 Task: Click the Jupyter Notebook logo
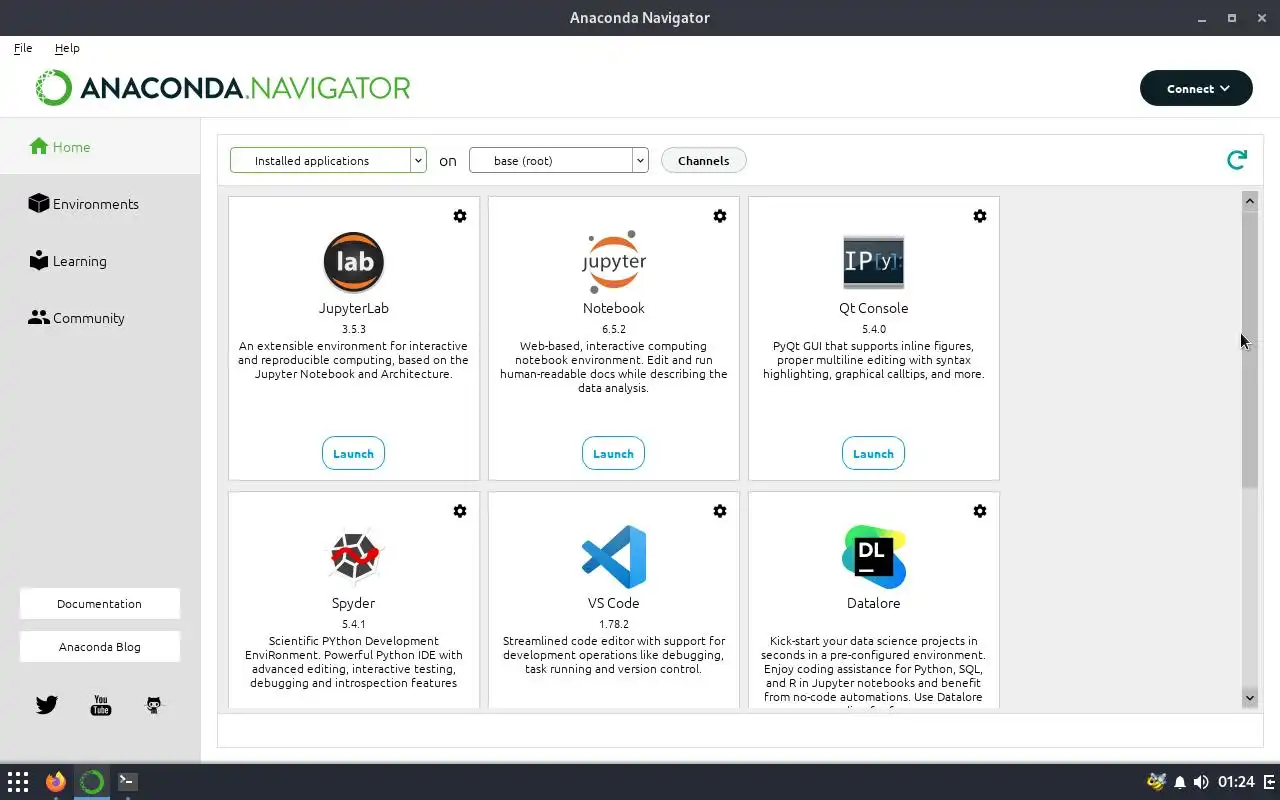[x=614, y=262]
